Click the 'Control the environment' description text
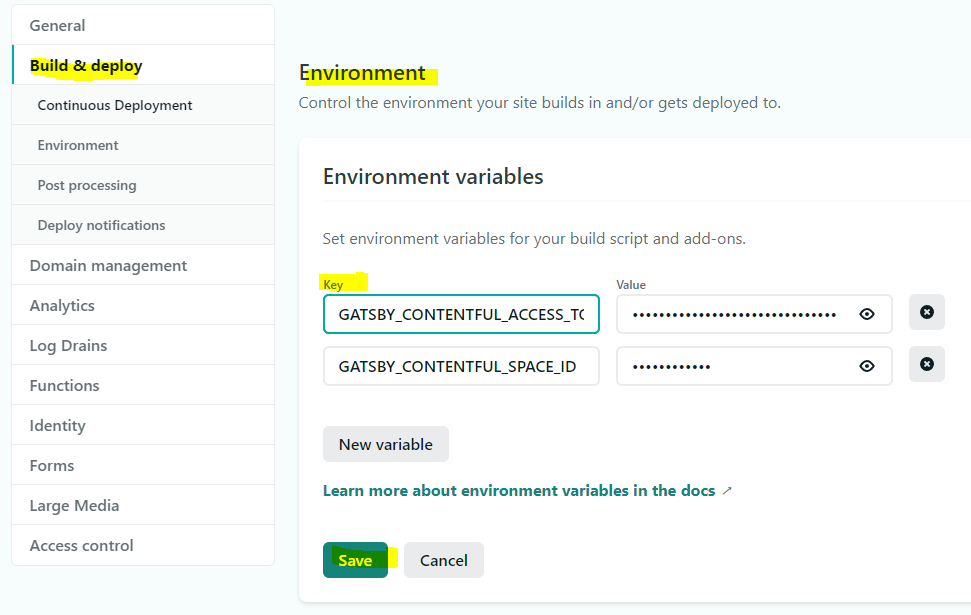The width and height of the screenshot is (971, 615). [x=539, y=102]
